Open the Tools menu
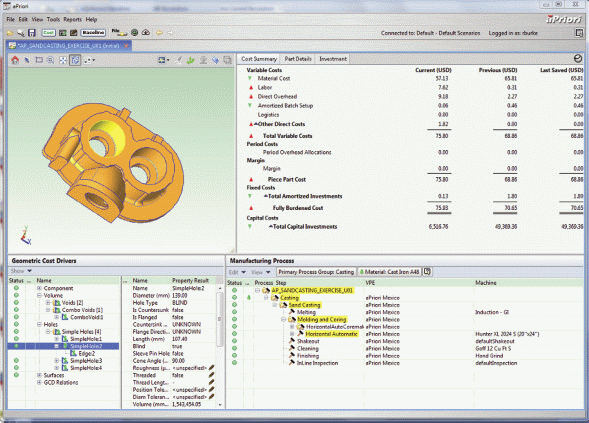The height and width of the screenshot is (423, 589). [53, 19]
